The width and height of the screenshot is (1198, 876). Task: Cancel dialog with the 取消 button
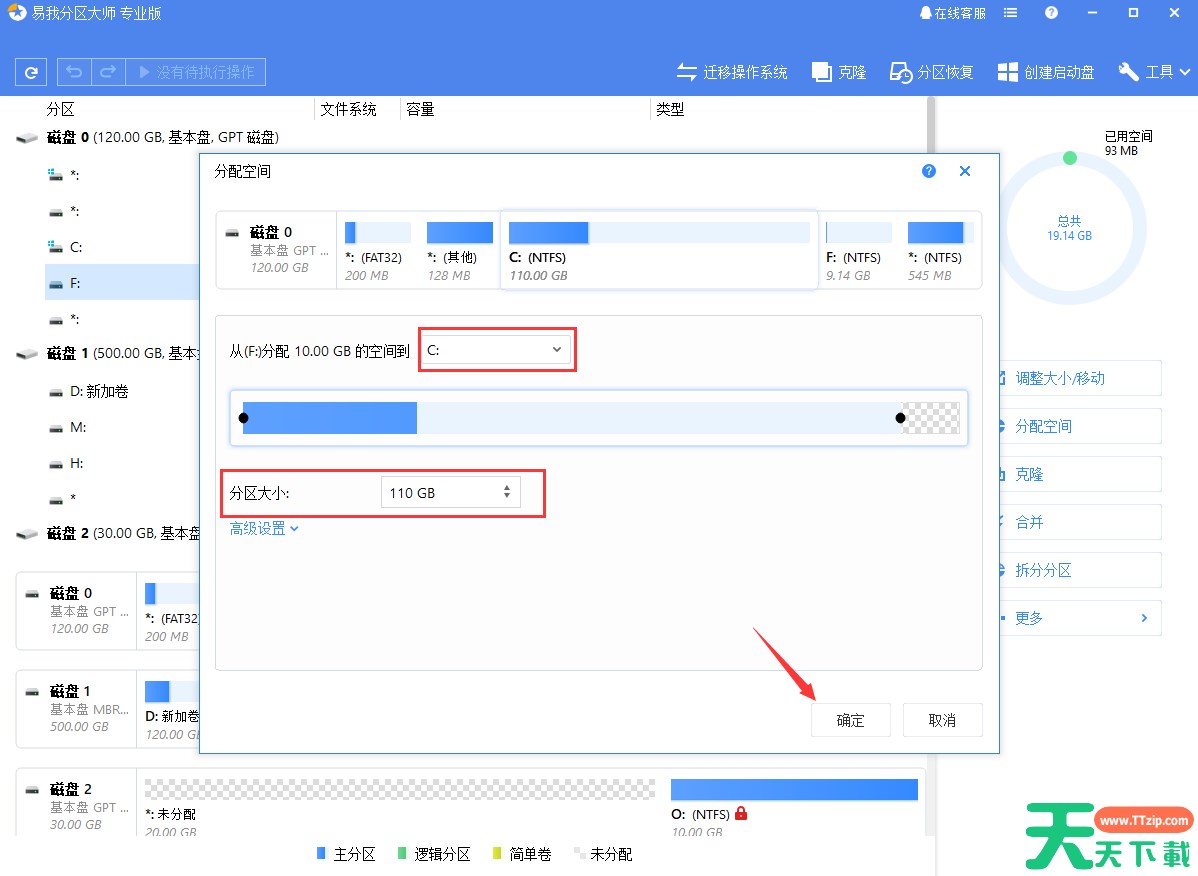click(942, 720)
